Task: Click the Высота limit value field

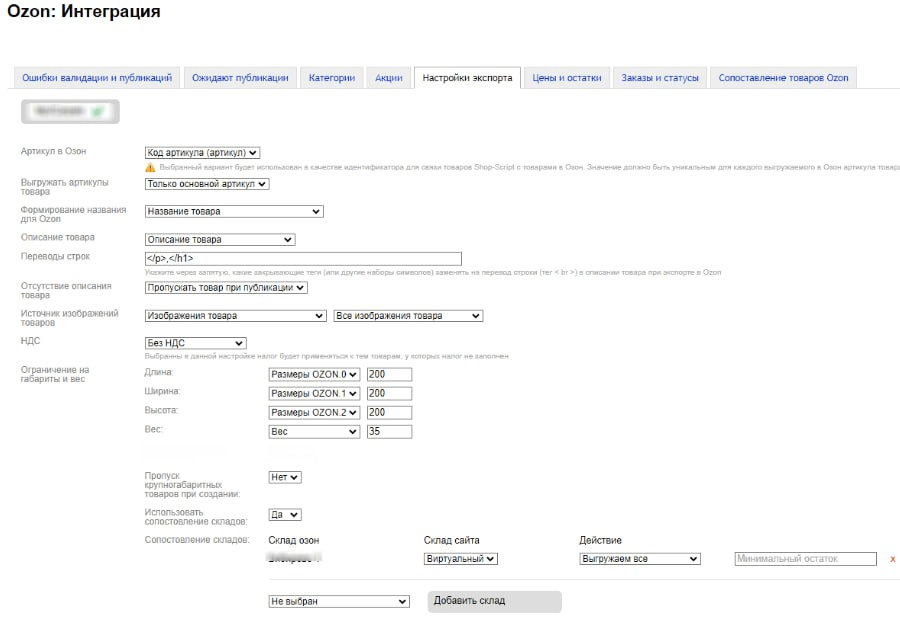Action: pos(389,412)
